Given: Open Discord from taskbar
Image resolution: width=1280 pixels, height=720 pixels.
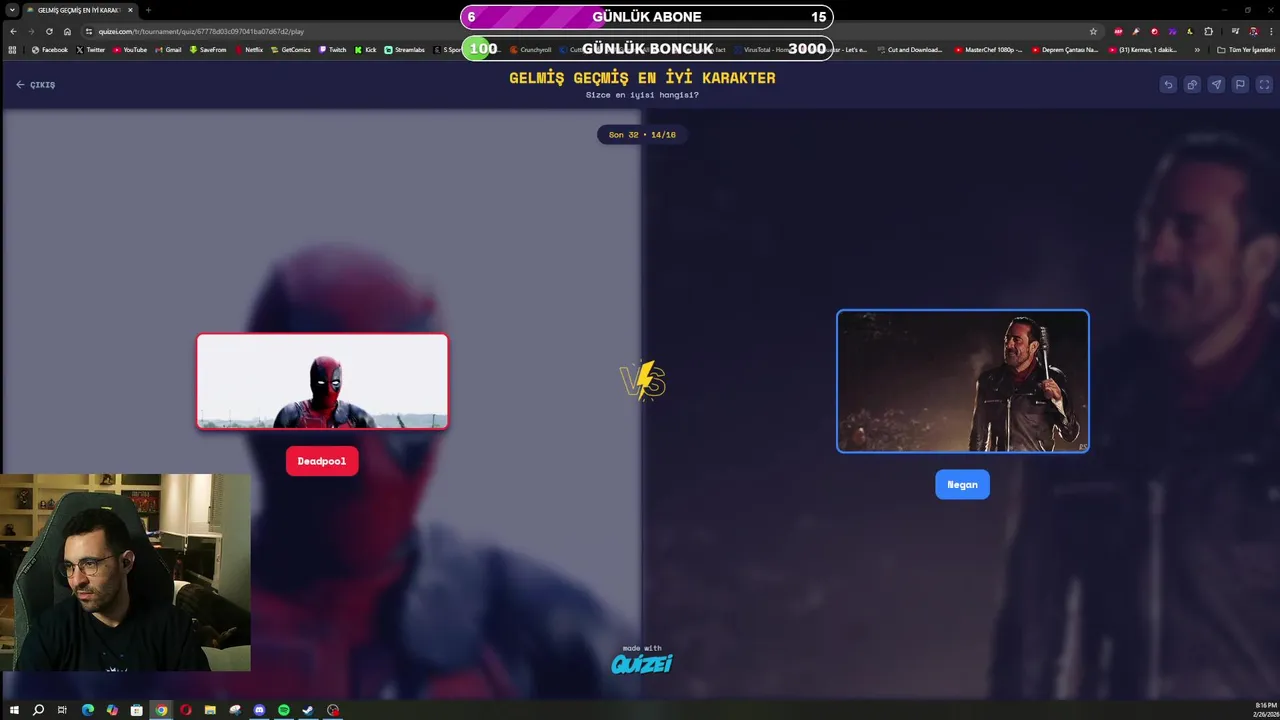Looking at the screenshot, I should (x=259, y=710).
